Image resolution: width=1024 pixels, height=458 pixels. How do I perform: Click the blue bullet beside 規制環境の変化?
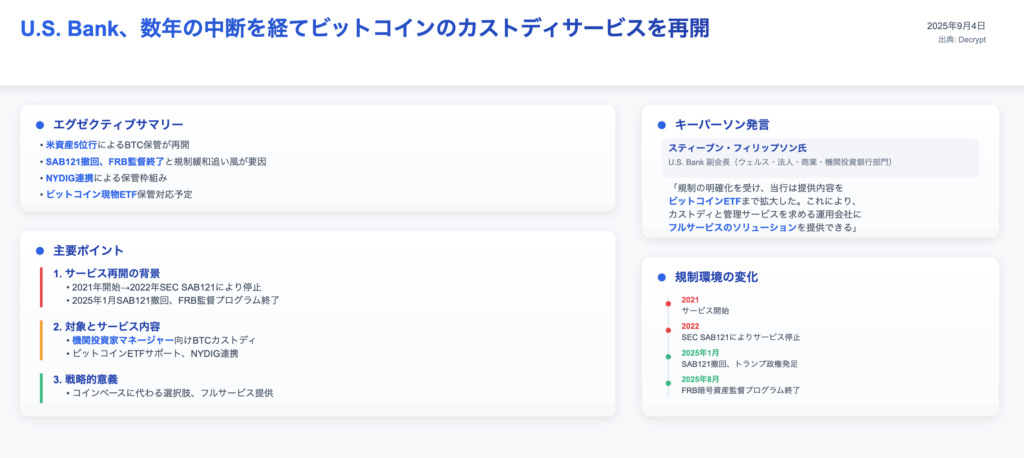pyautogui.click(x=661, y=278)
